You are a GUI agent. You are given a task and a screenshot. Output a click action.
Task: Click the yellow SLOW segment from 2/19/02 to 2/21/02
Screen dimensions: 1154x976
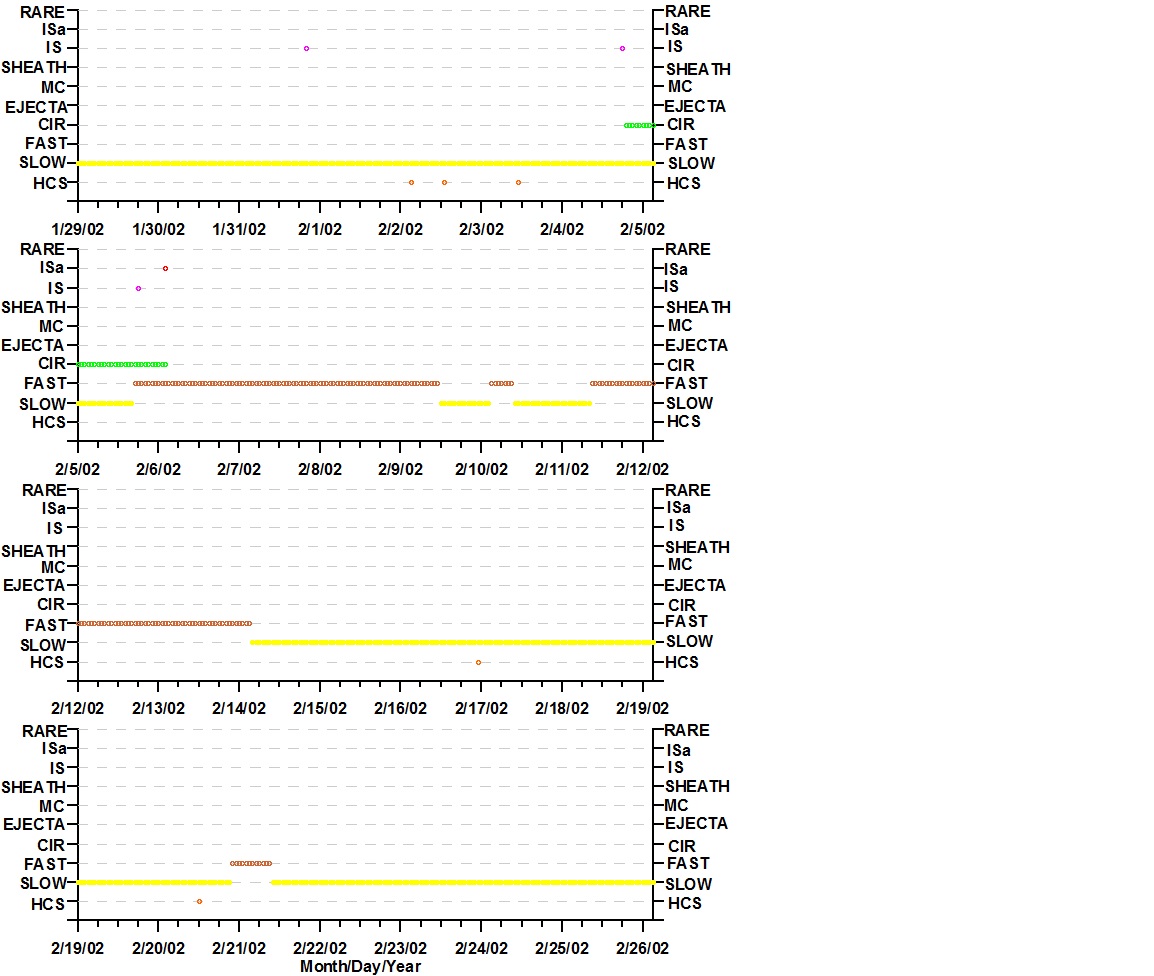point(154,883)
